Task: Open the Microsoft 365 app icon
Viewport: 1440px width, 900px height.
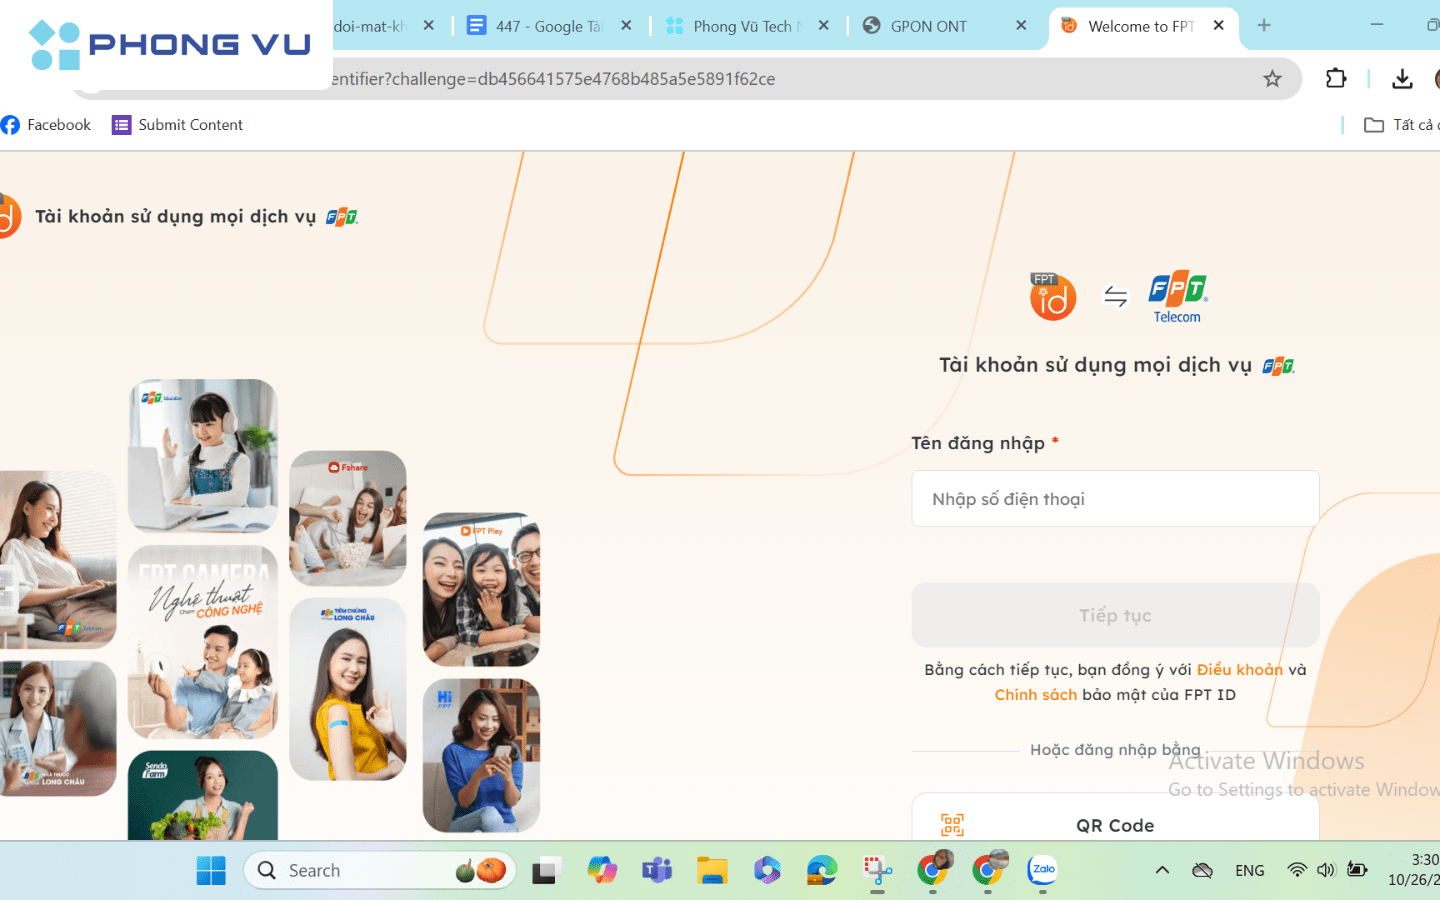Action: coord(767,871)
